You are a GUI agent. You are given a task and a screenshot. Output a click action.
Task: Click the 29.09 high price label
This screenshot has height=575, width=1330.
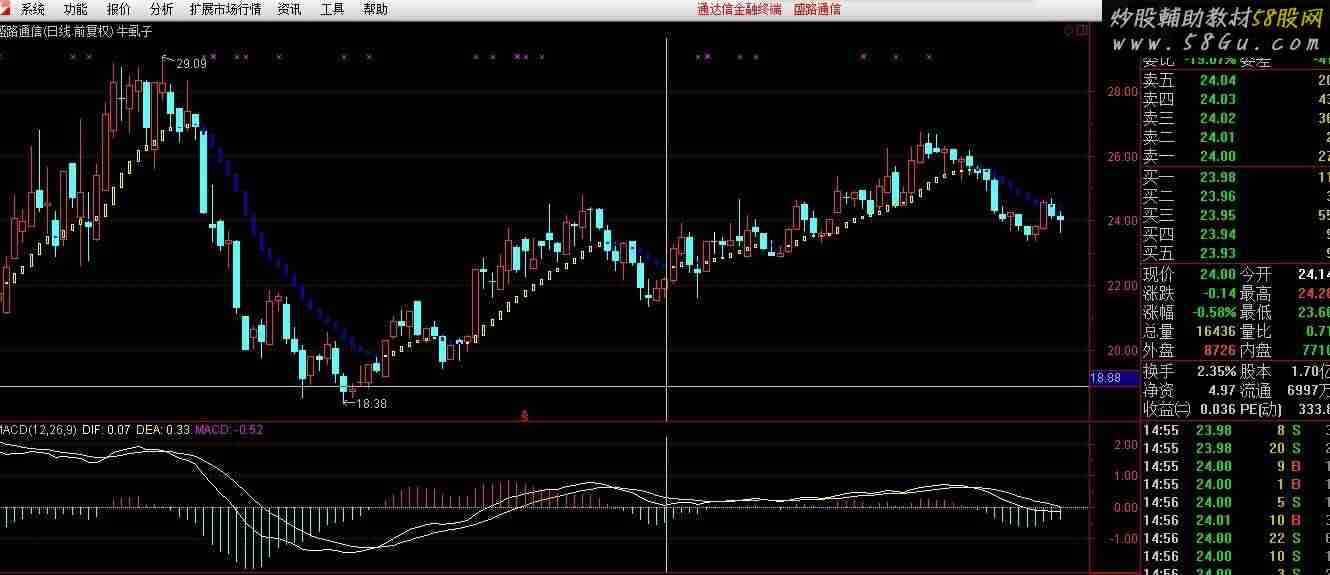[x=191, y=64]
